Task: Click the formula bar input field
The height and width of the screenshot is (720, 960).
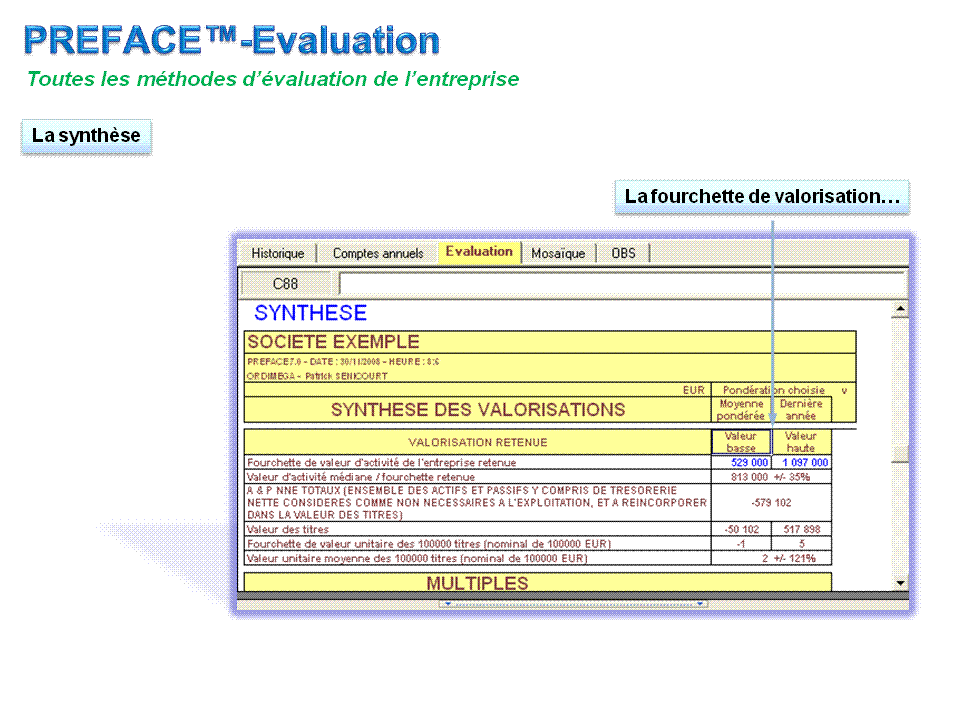Action: click(621, 283)
